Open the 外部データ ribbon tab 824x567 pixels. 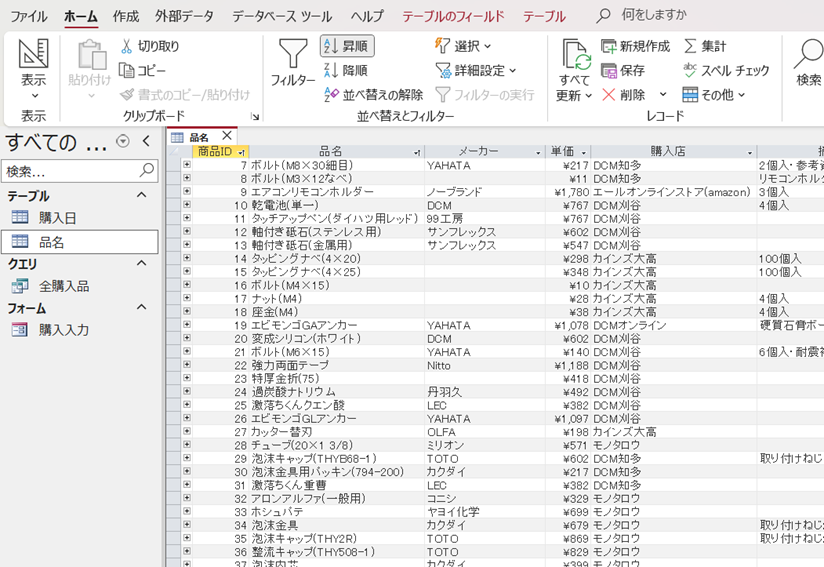[184, 16]
